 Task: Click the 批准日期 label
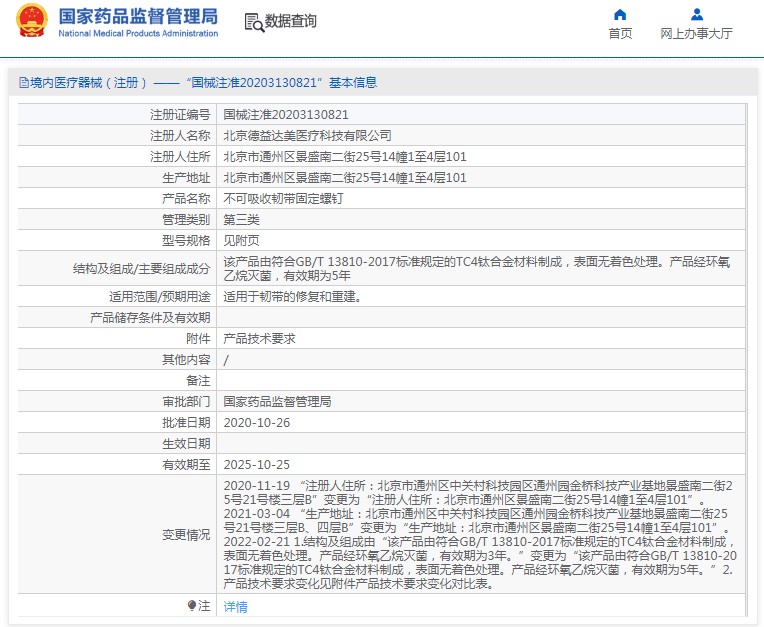pyautogui.click(x=186, y=422)
